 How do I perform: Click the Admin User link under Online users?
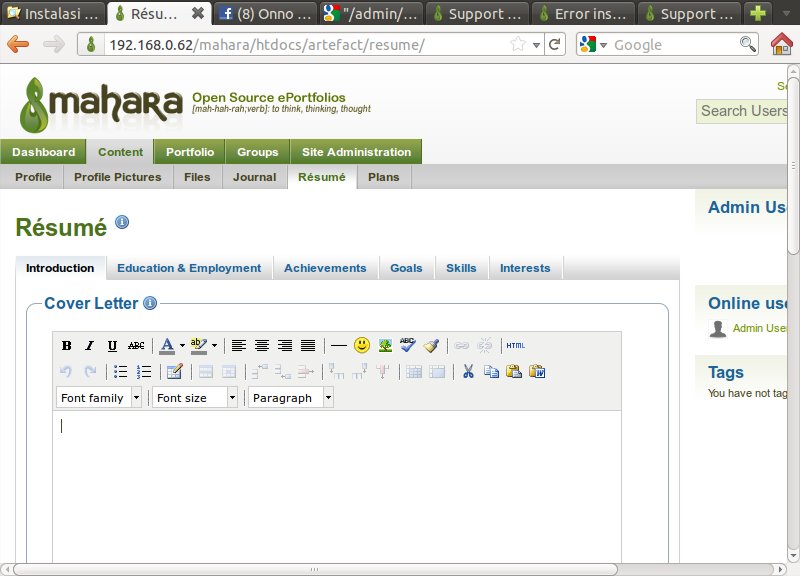click(x=759, y=328)
